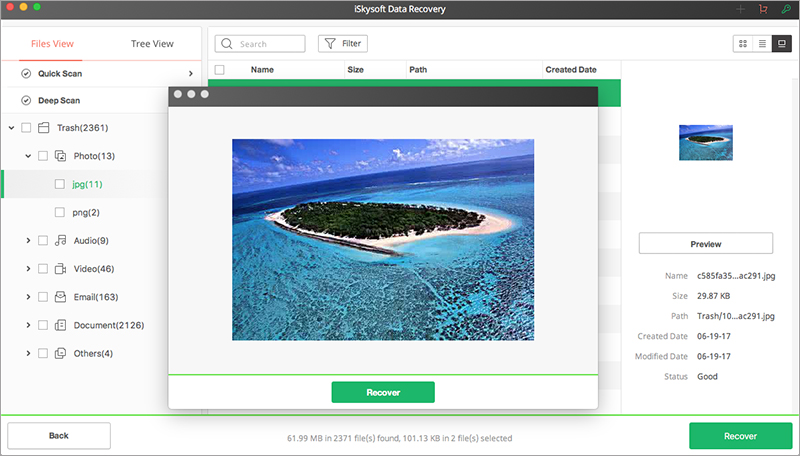Open the shopping cart purchase icon
The height and width of the screenshot is (456, 800).
click(x=763, y=9)
